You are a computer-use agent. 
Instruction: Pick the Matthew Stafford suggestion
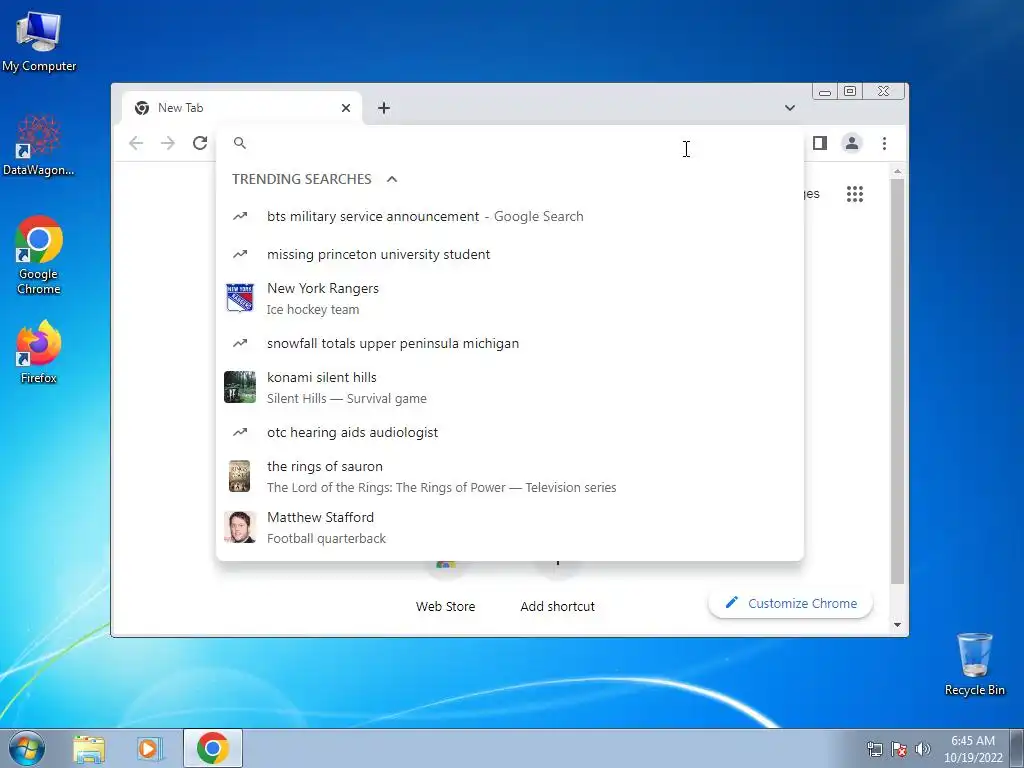pos(509,527)
